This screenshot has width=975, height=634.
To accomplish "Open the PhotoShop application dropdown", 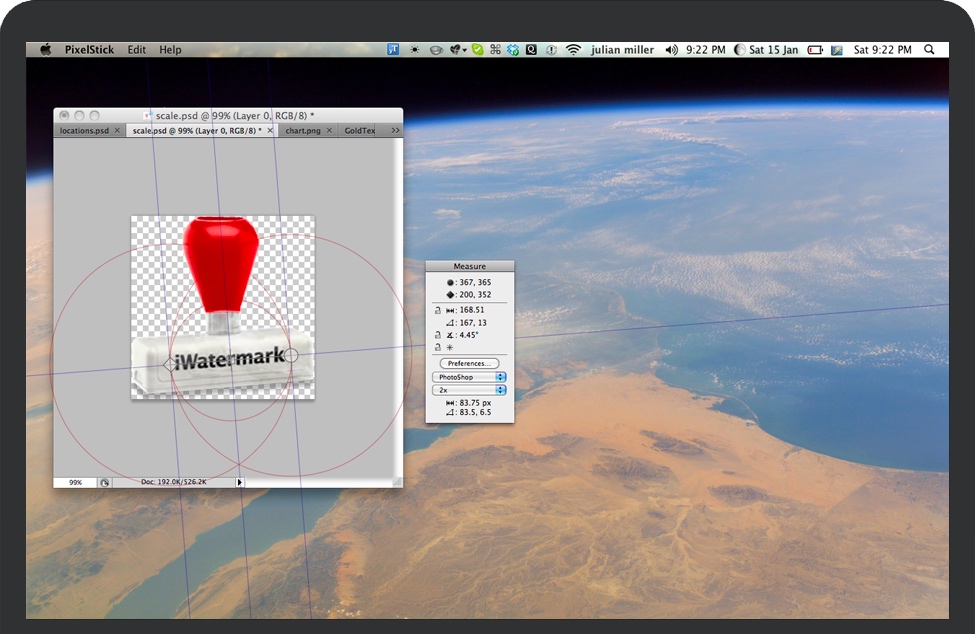I will click(469, 377).
